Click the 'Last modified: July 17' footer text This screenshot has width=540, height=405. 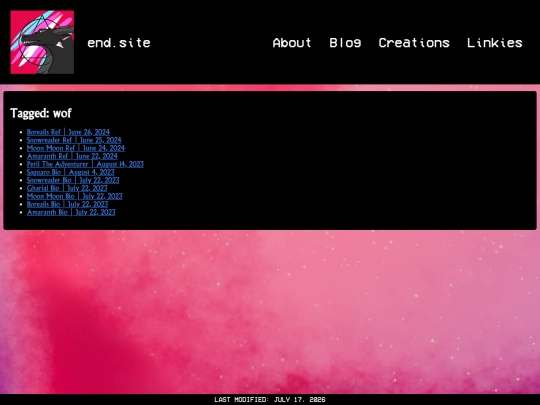pos(270,399)
